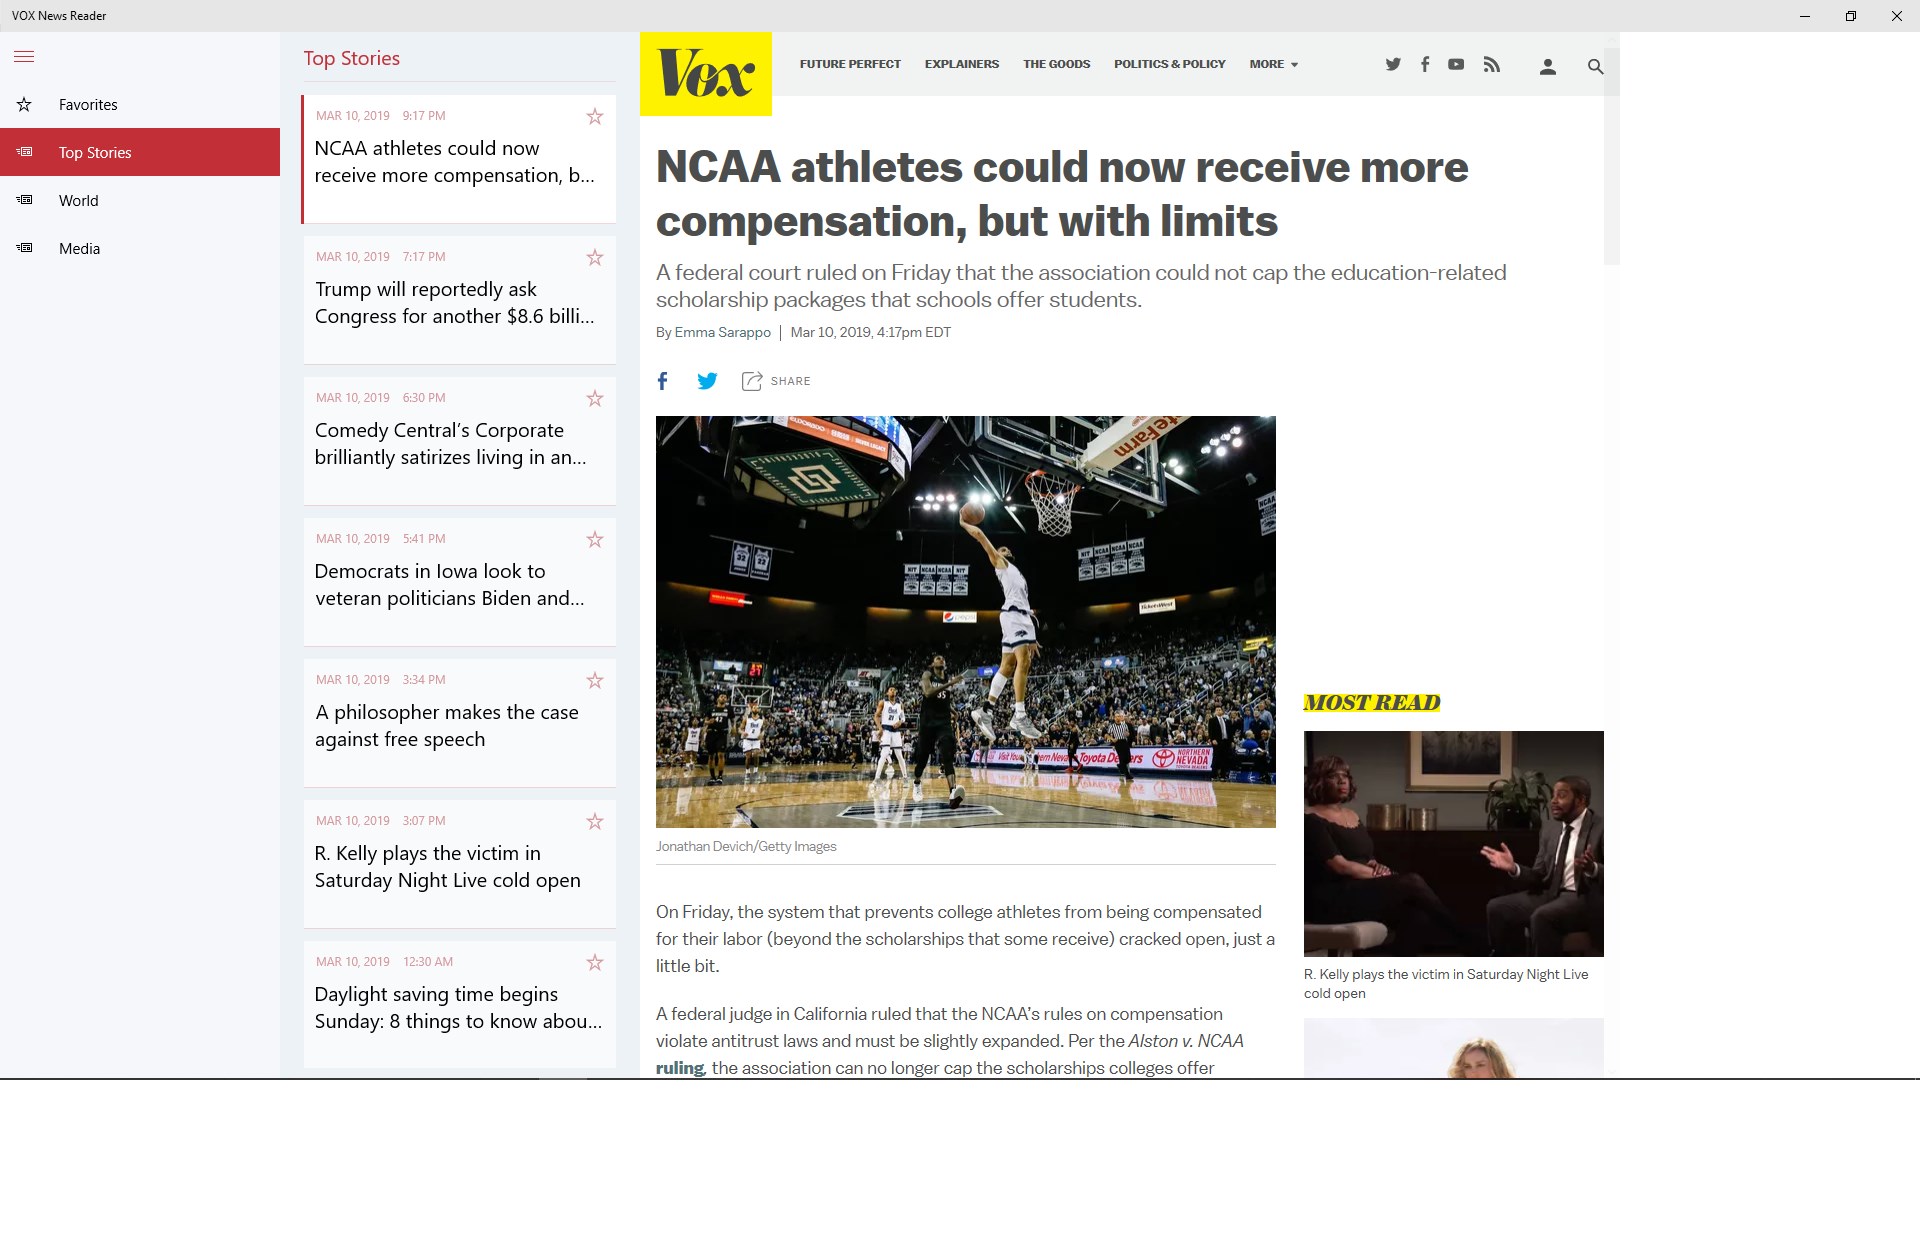
Task: Star the philosopher free speech story
Action: (595, 681)
